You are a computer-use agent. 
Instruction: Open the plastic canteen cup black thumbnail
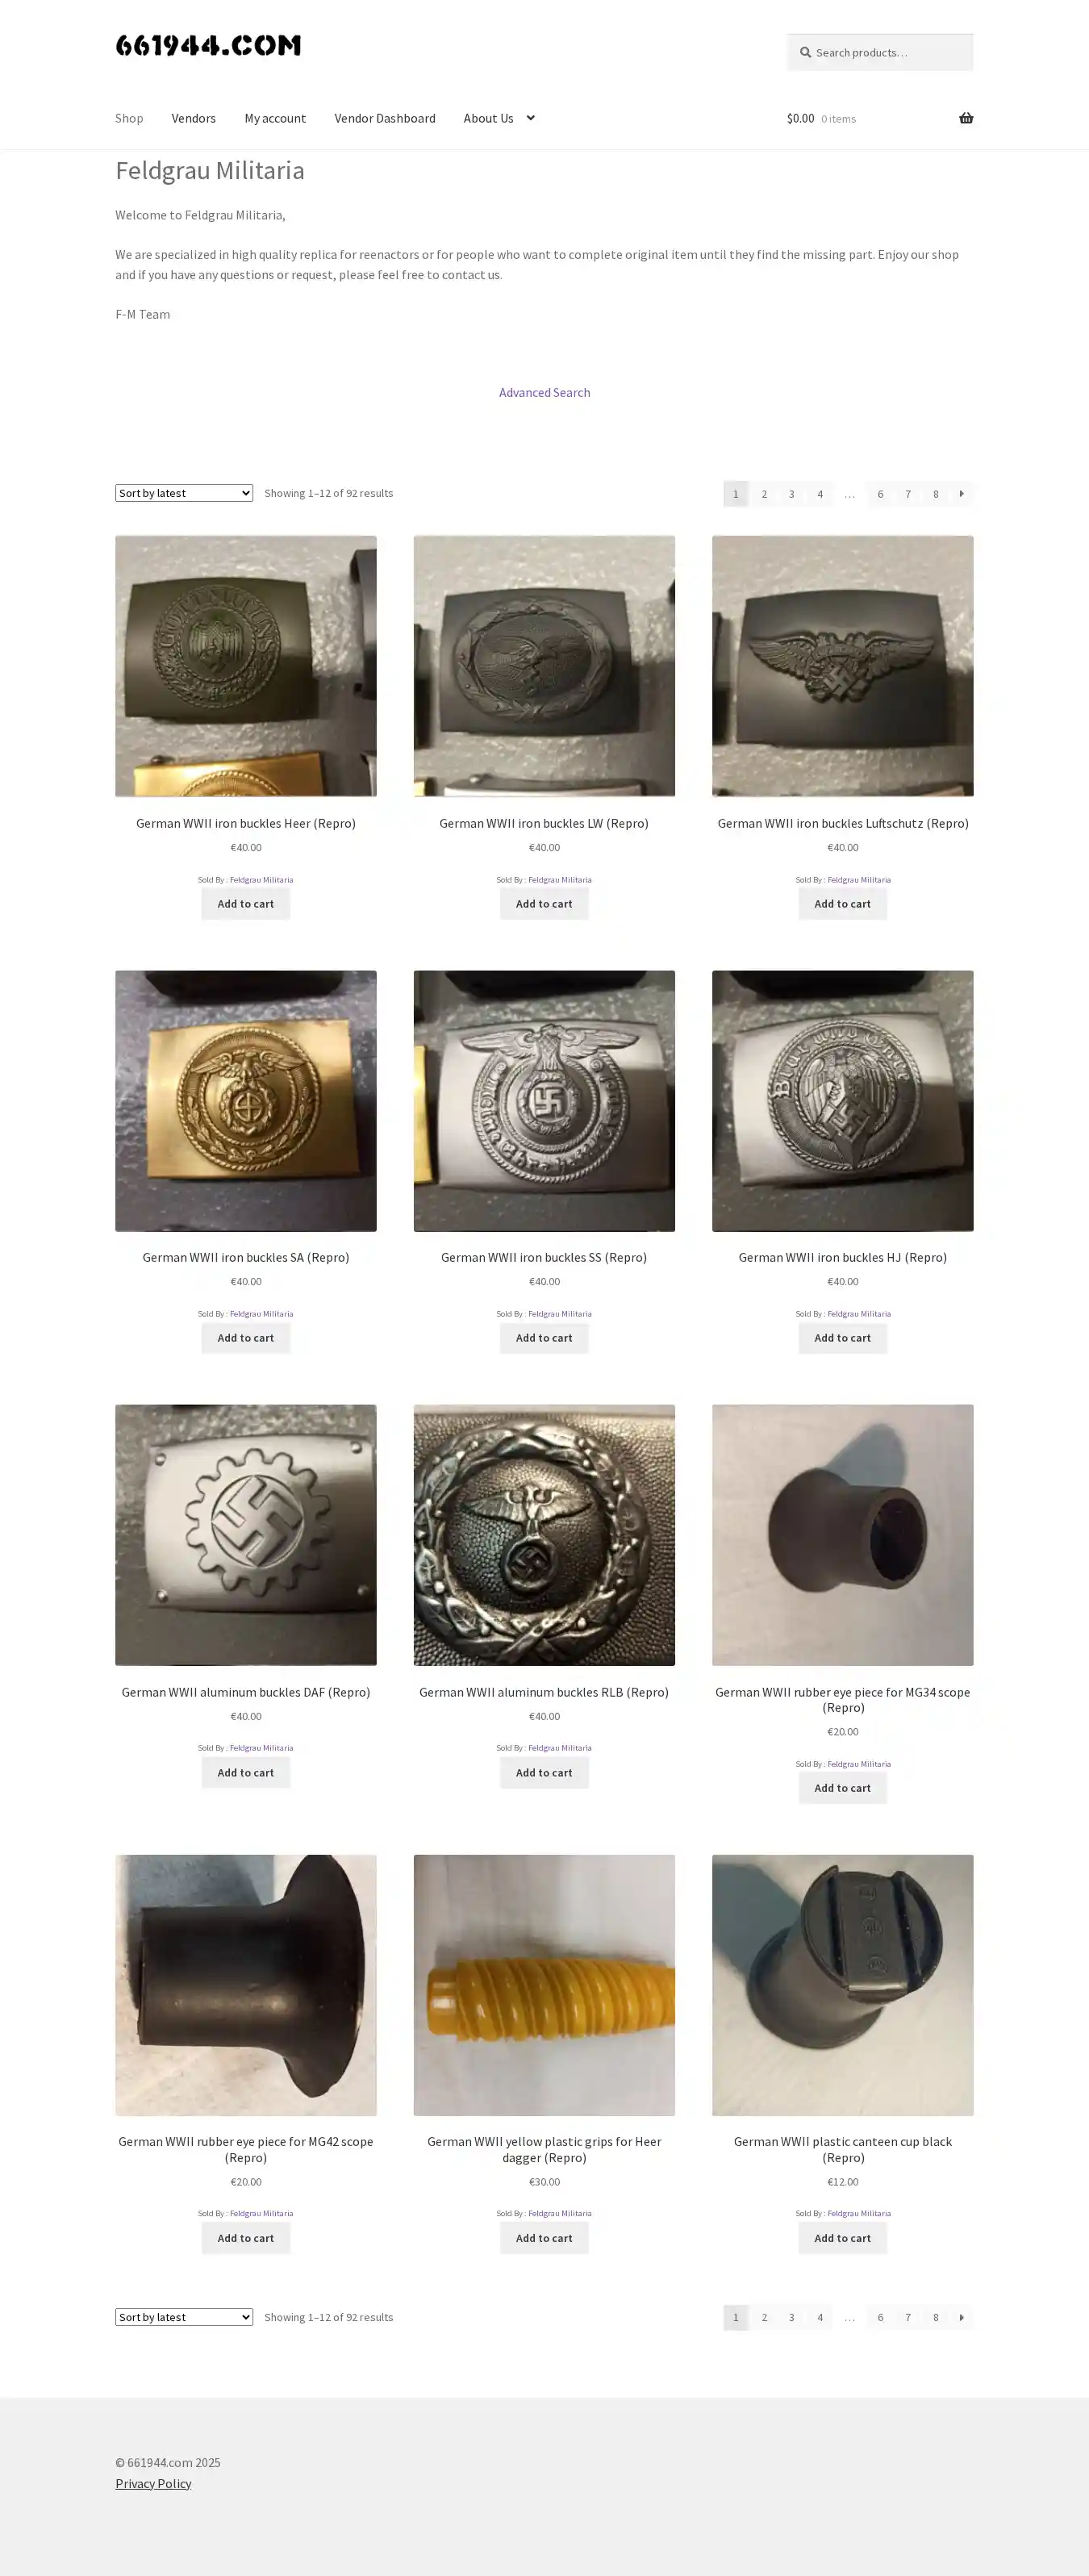842,1985
